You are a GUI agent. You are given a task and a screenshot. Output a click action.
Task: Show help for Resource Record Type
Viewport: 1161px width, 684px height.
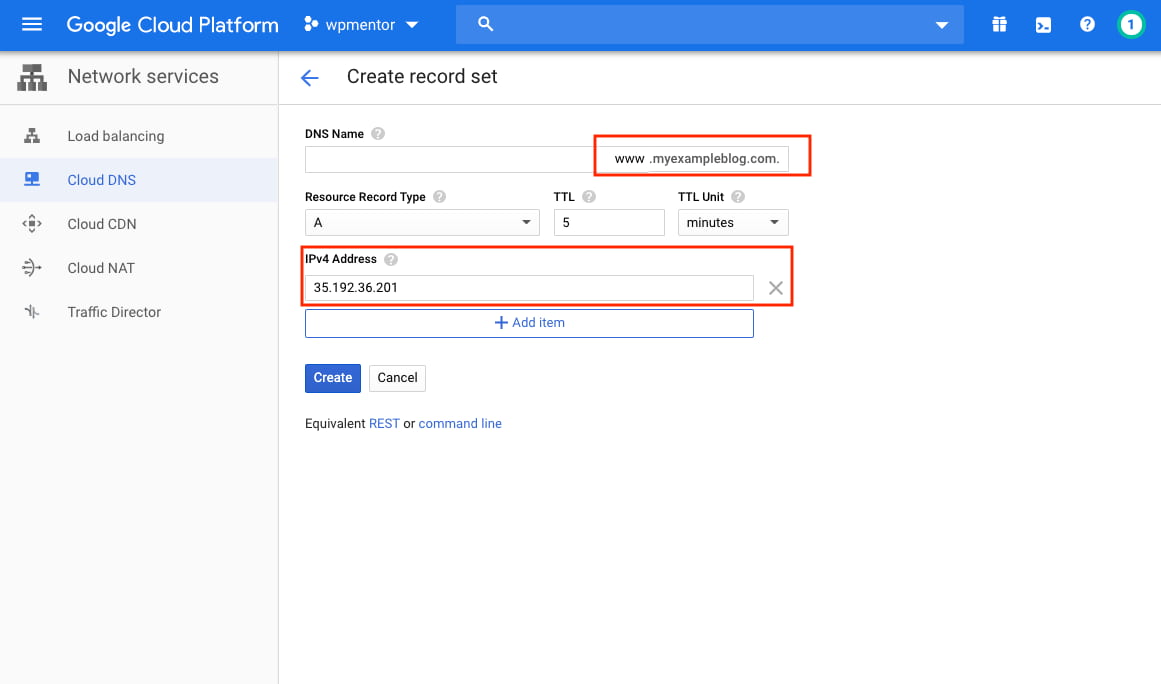(x=439, y=197)
